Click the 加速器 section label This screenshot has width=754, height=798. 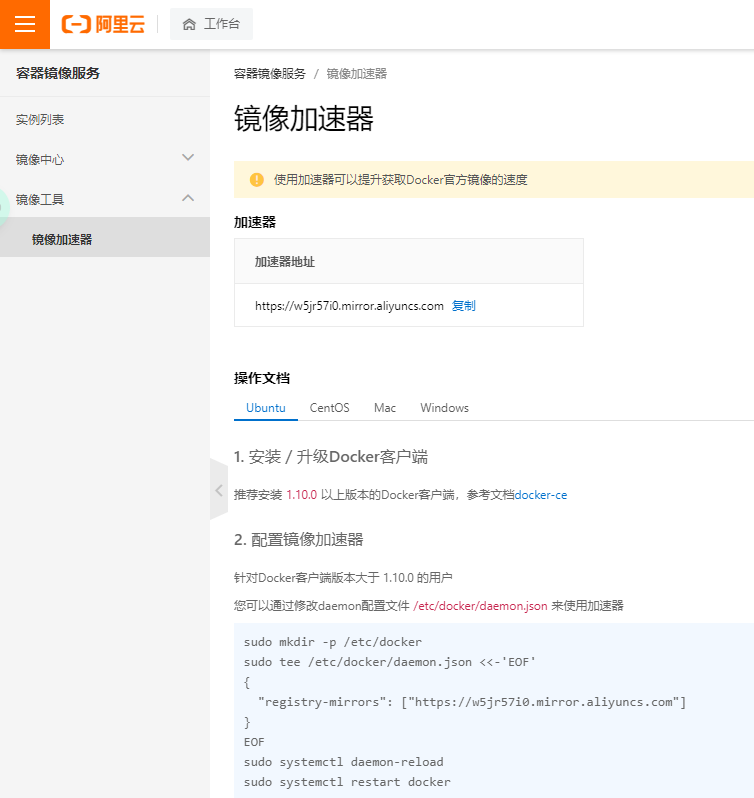coord(255,222)
